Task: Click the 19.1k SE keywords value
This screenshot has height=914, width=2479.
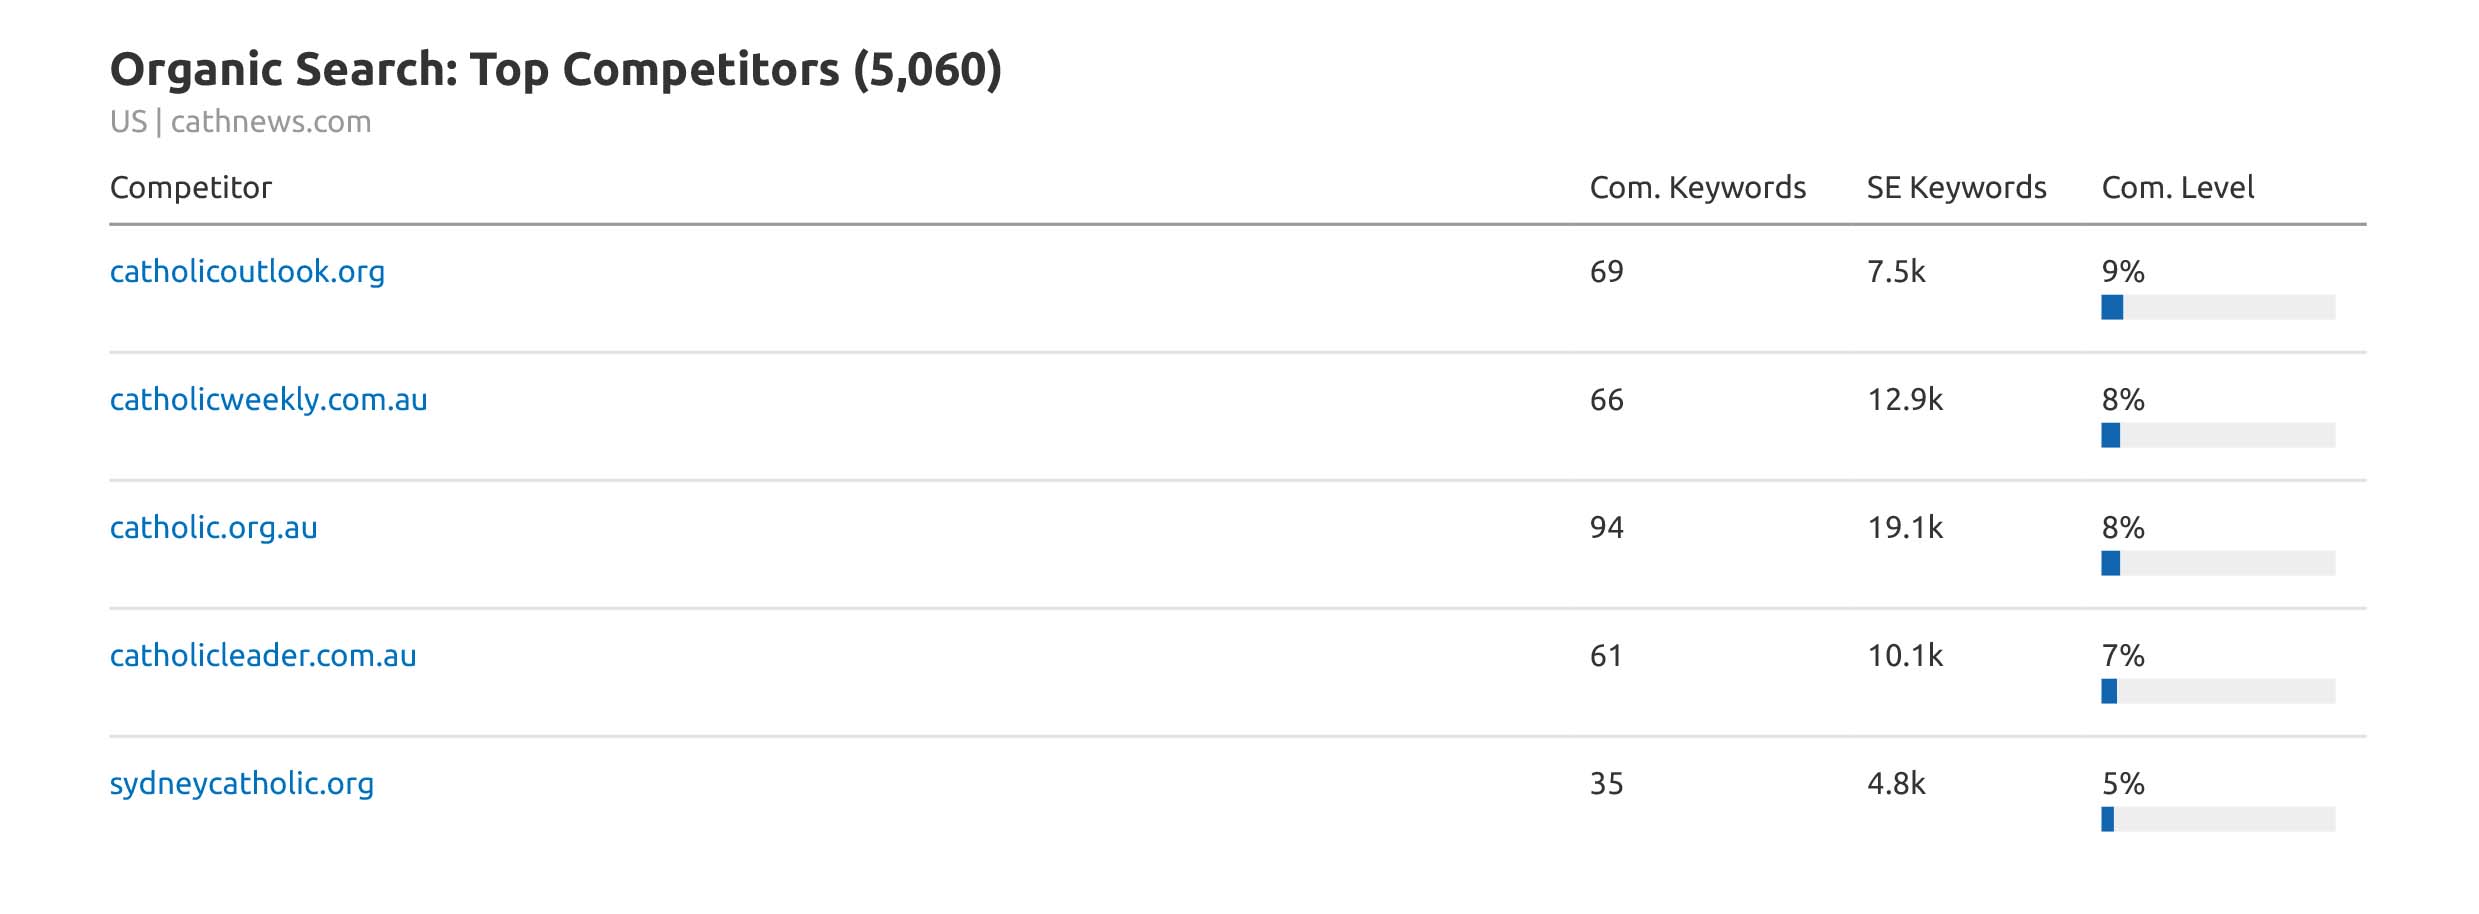Action: pyautogui.click(x=1904, y=528)
